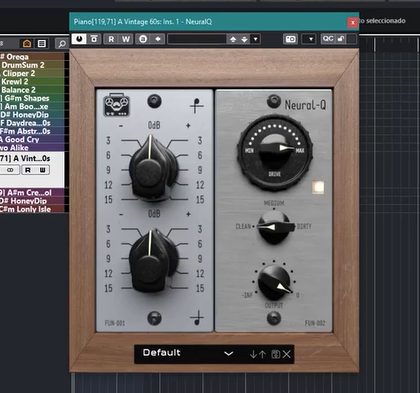The width and height of the screenshot is (420, 393).
Task: Select the Clipper 2 track
Action: click(x=32, y=73)
